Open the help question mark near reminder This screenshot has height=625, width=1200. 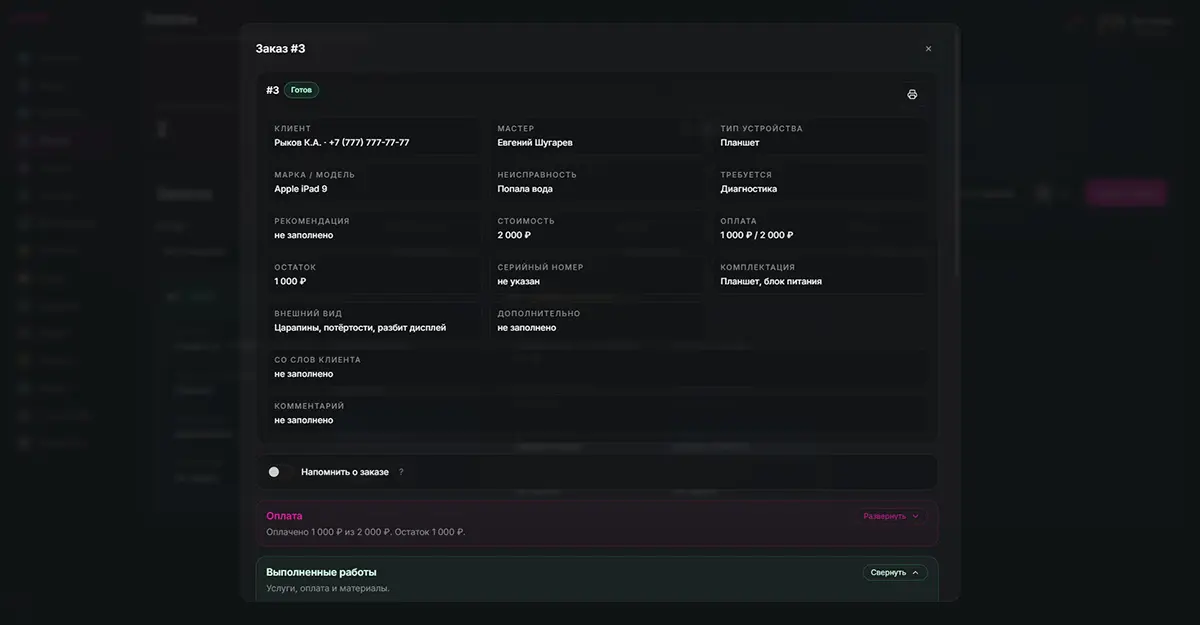(x=401, y=472)
